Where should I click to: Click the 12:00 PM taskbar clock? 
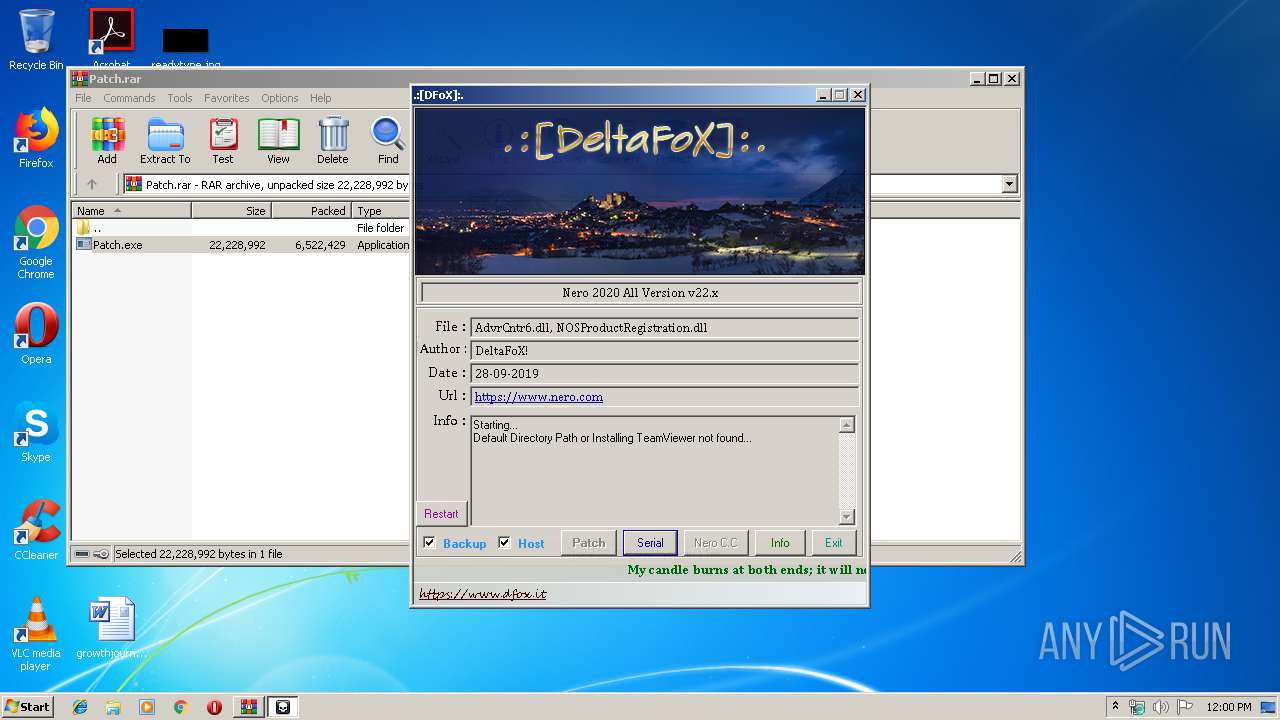(x=1229, y=707)
